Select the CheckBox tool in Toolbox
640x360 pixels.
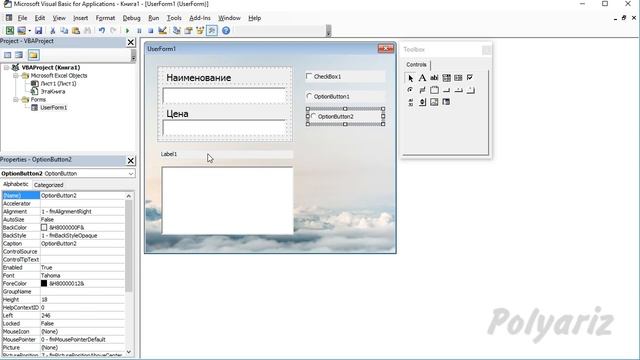(x=470, y=78)
